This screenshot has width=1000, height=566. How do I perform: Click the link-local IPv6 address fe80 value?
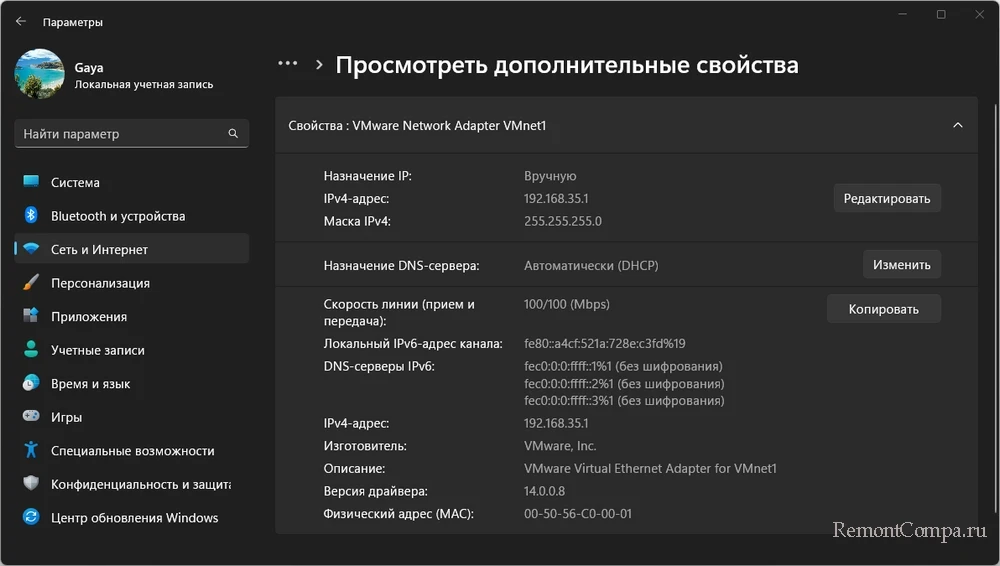tap(605, 343)
